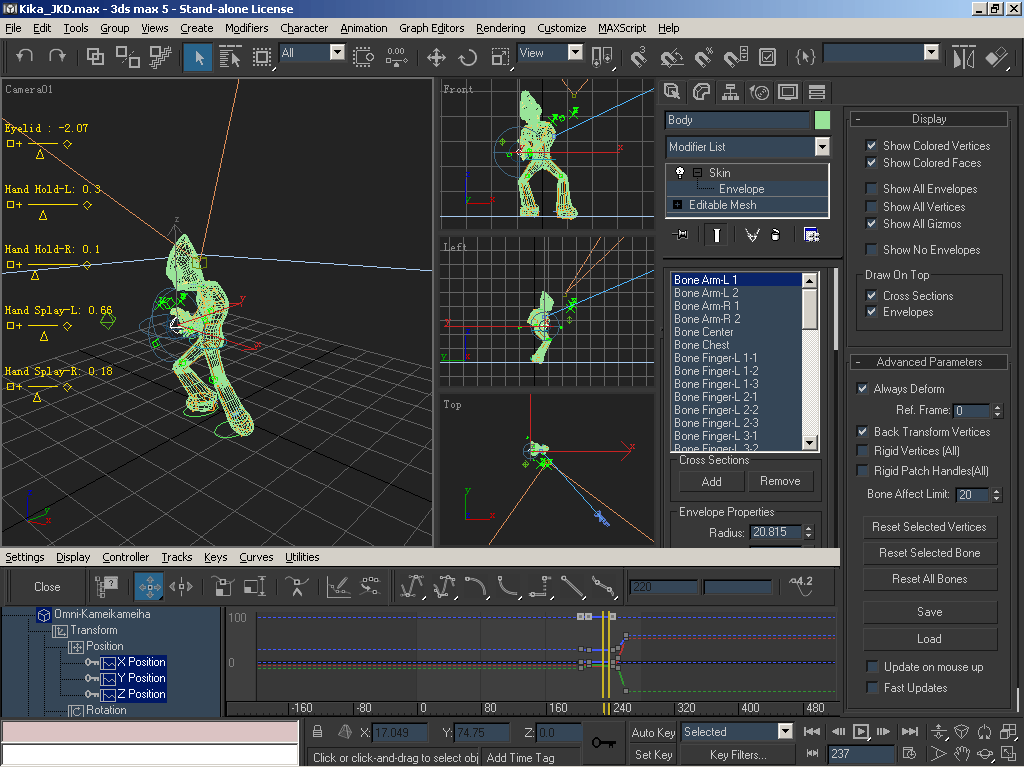Open the Modifiers menu
1024x768 pixels.
click(246, 28)
